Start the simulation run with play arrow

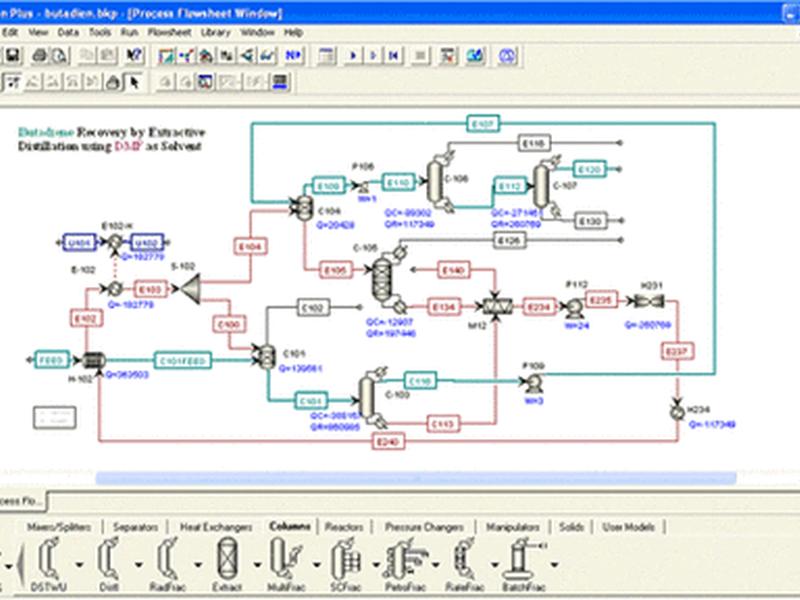click(x=352, y=55)
